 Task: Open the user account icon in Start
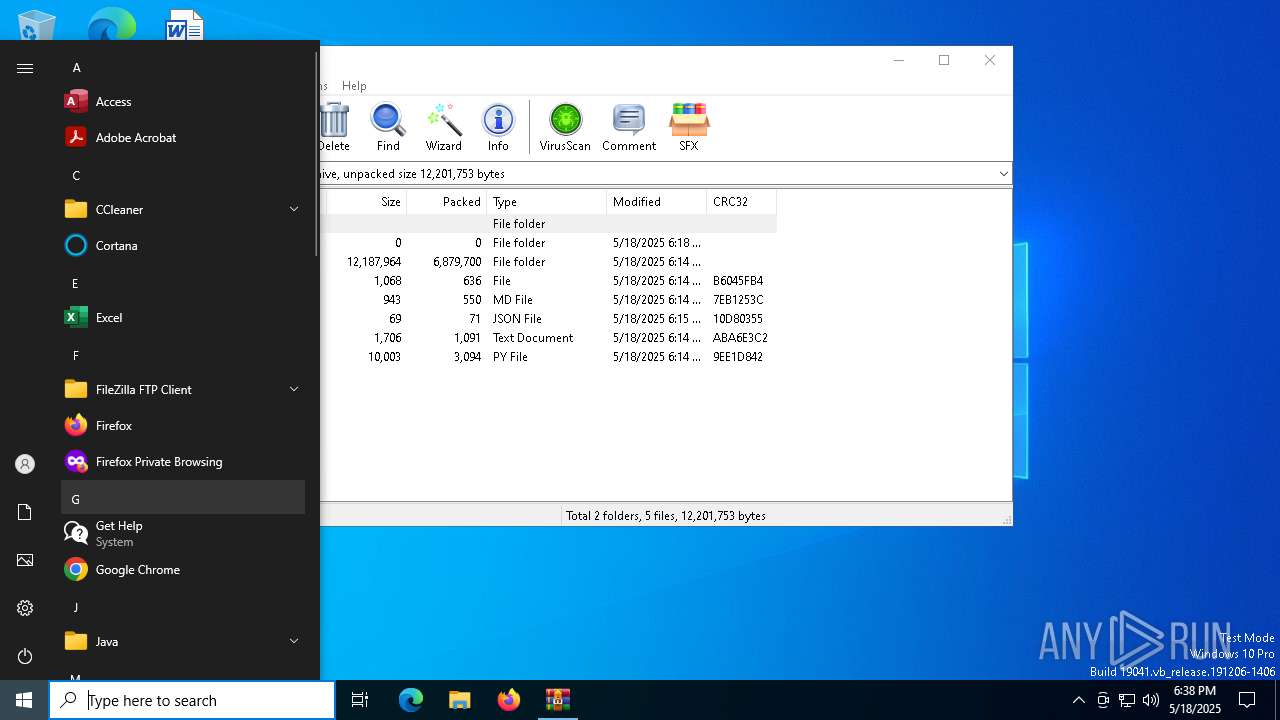point(25,464)
